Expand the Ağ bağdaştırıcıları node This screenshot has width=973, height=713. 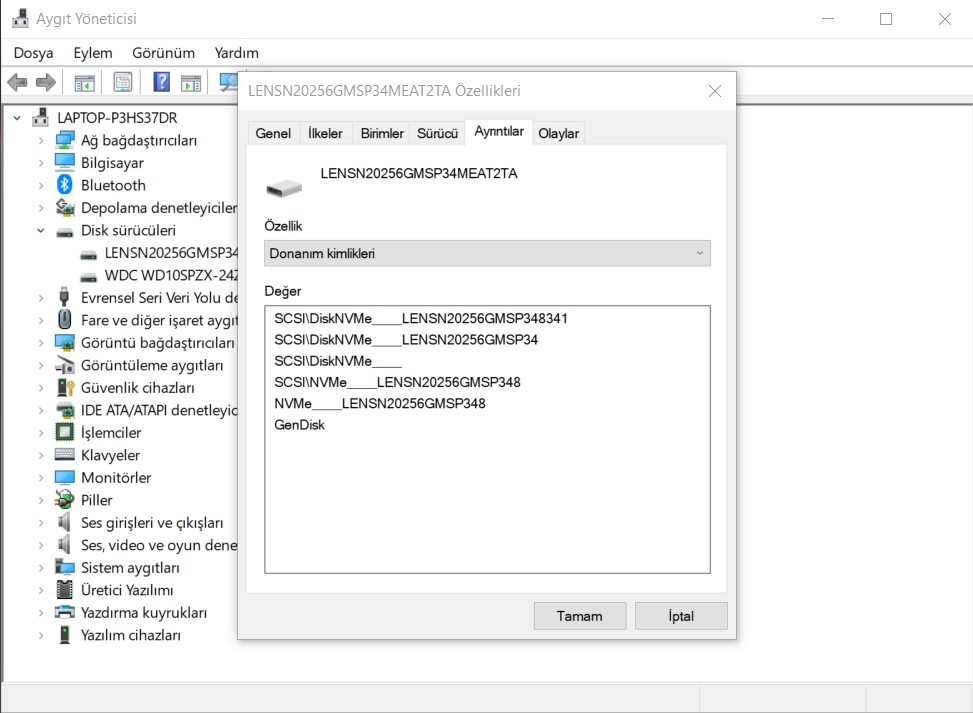pyautogui.click(x=41, y=140)
